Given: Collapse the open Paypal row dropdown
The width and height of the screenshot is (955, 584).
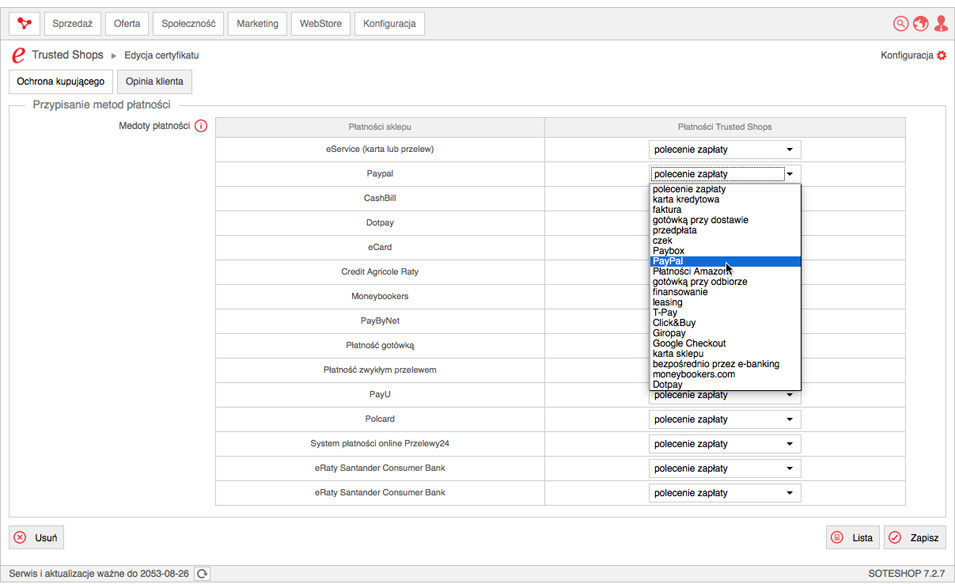Looking at the screenshot, I should pyautogui.click(x=725, y=174).
